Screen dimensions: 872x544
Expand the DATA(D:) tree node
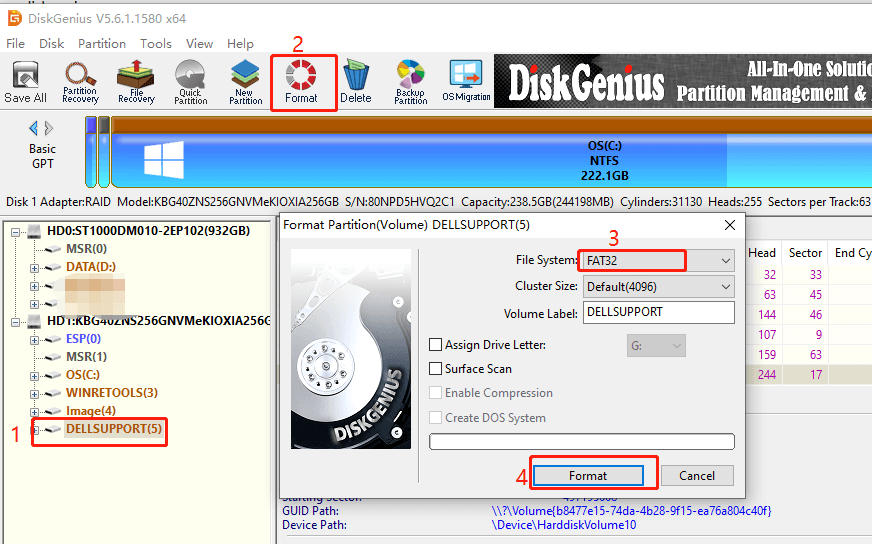click(34, 268)
